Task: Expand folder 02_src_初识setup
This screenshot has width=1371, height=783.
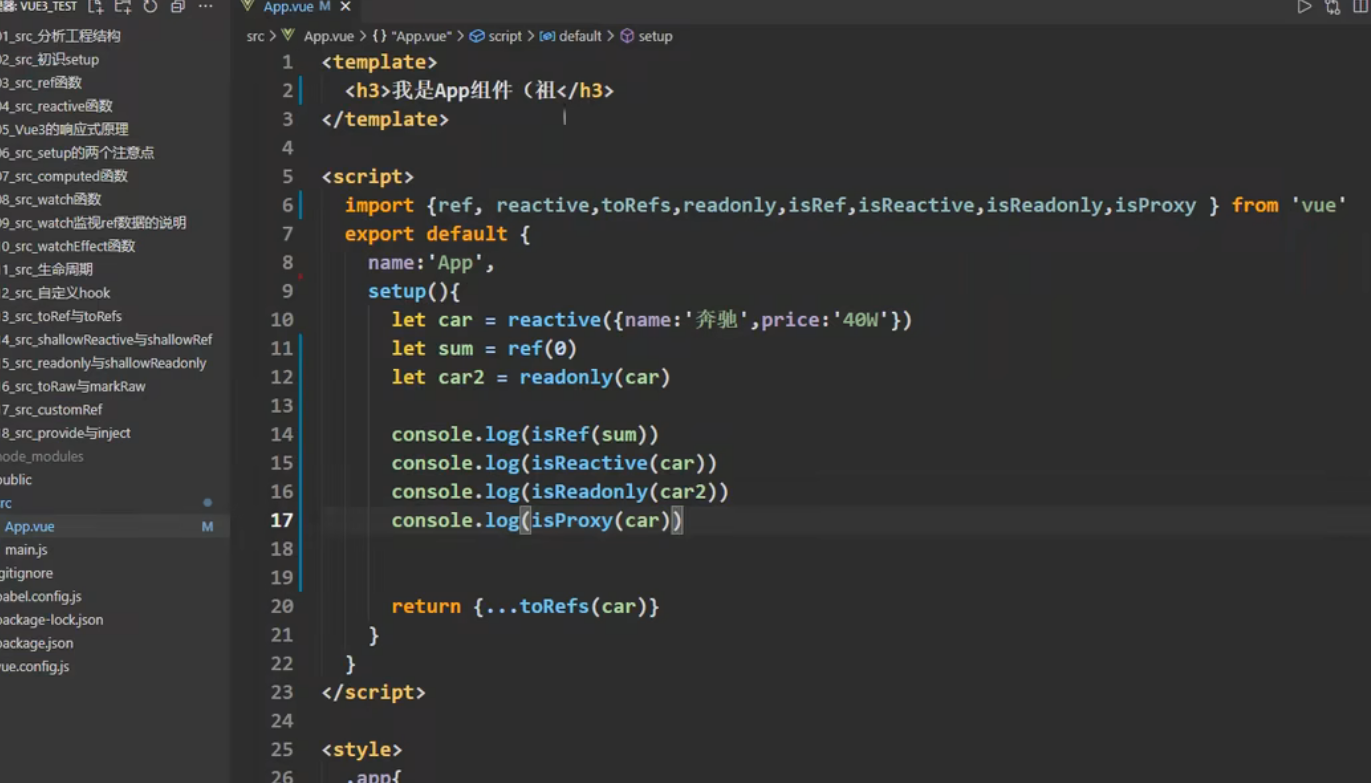Action: click(x=50, y=60)
